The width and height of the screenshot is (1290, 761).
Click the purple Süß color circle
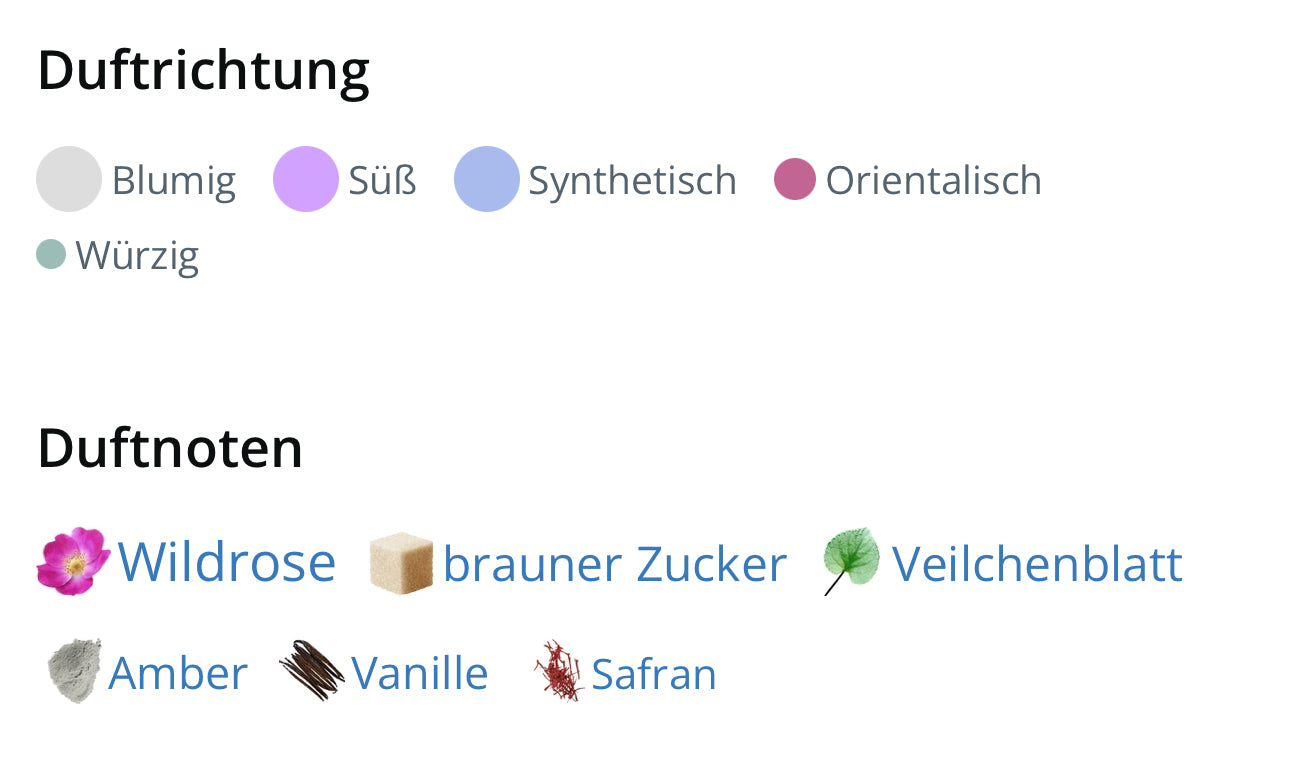coord(306,179)
